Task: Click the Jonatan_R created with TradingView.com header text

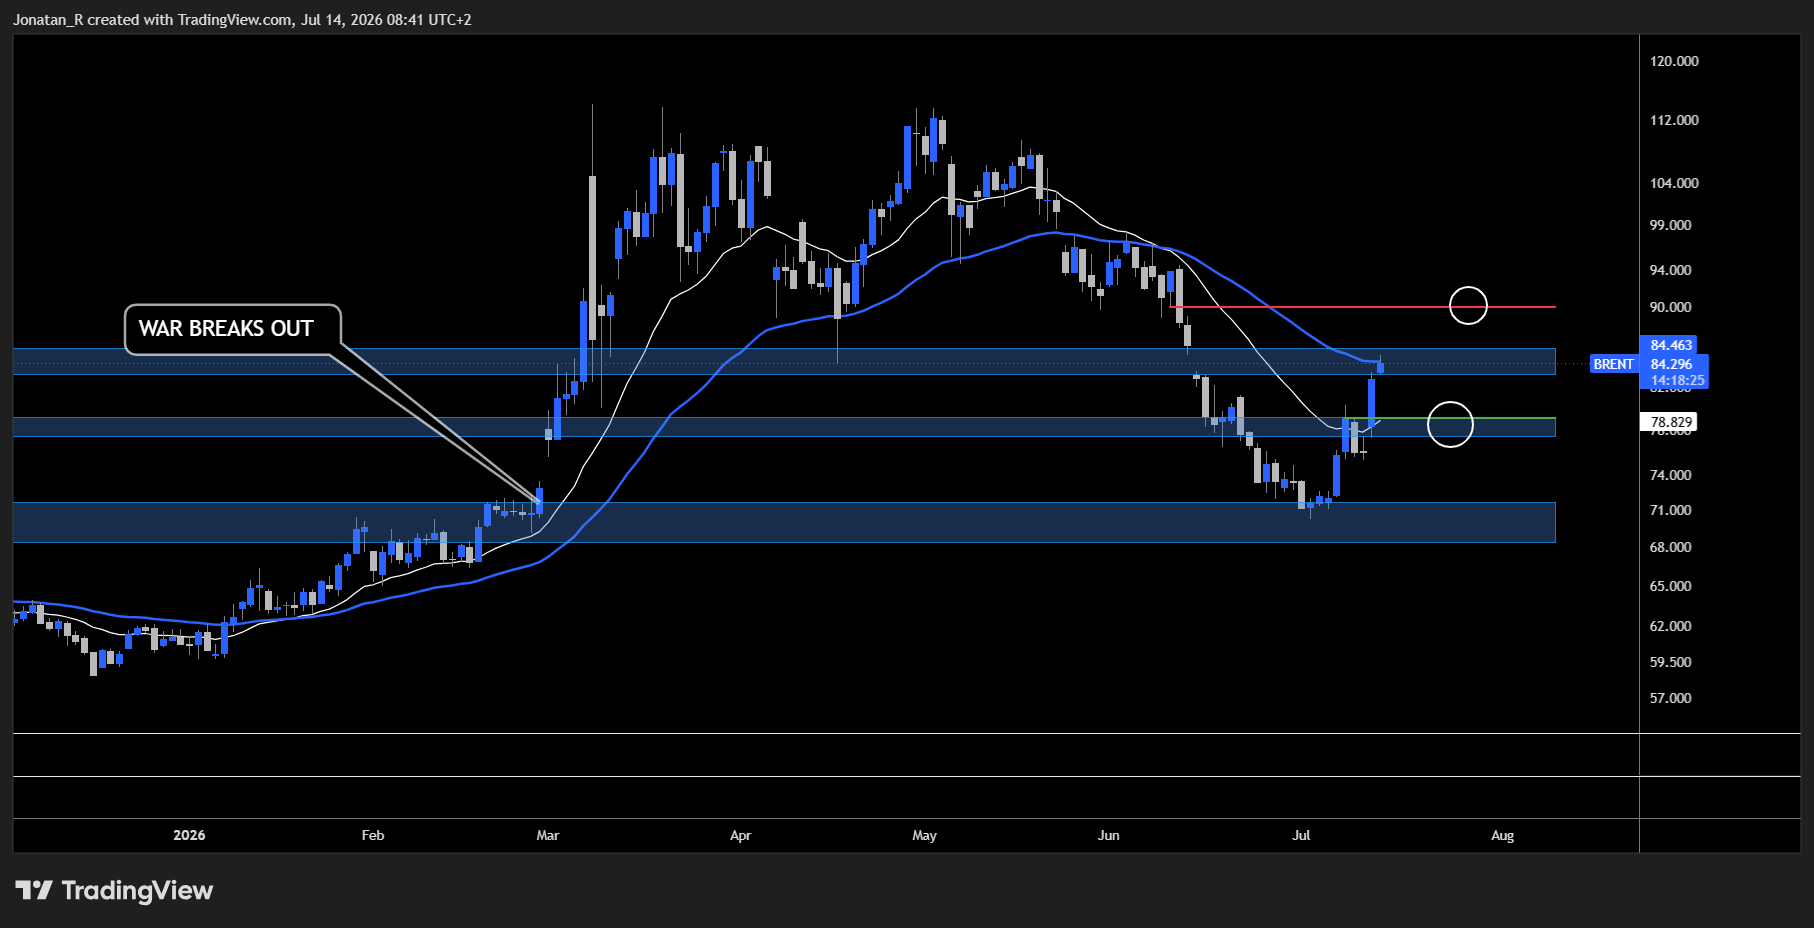Action: (242, 19)
